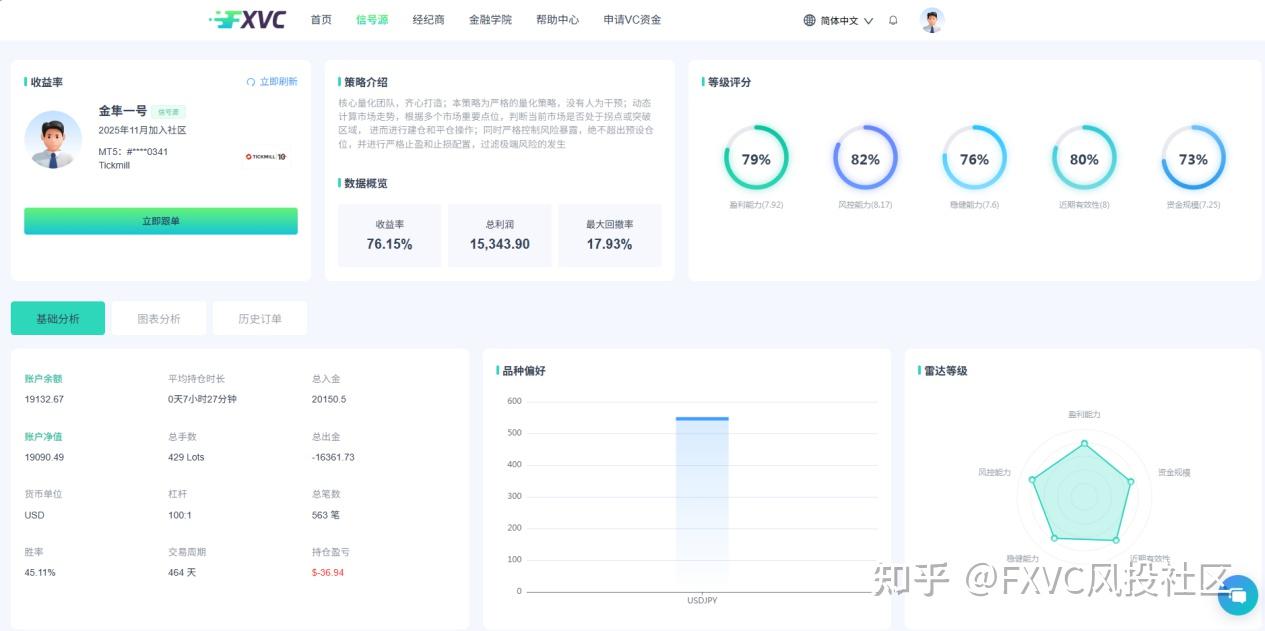
Task: Open 申请VC资金 in the top menu
Action: pos(632,19)
